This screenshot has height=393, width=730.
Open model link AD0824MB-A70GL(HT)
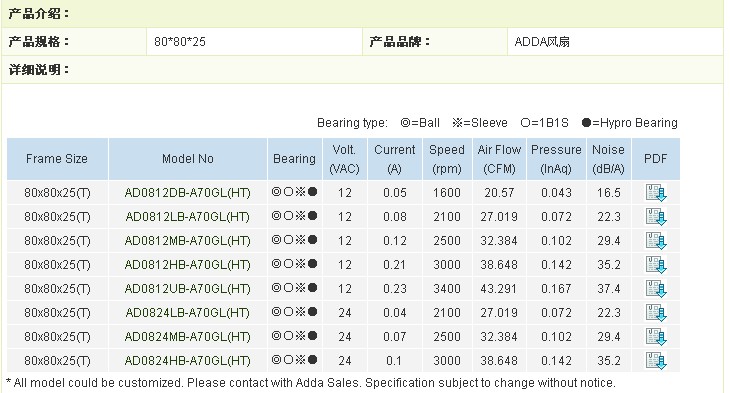tap(188, 337)
